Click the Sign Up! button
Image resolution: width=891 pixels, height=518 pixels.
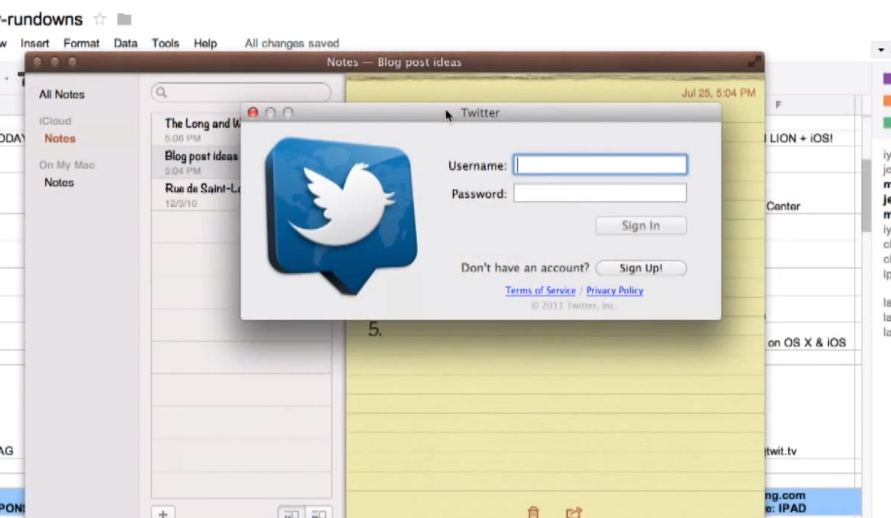640,268
